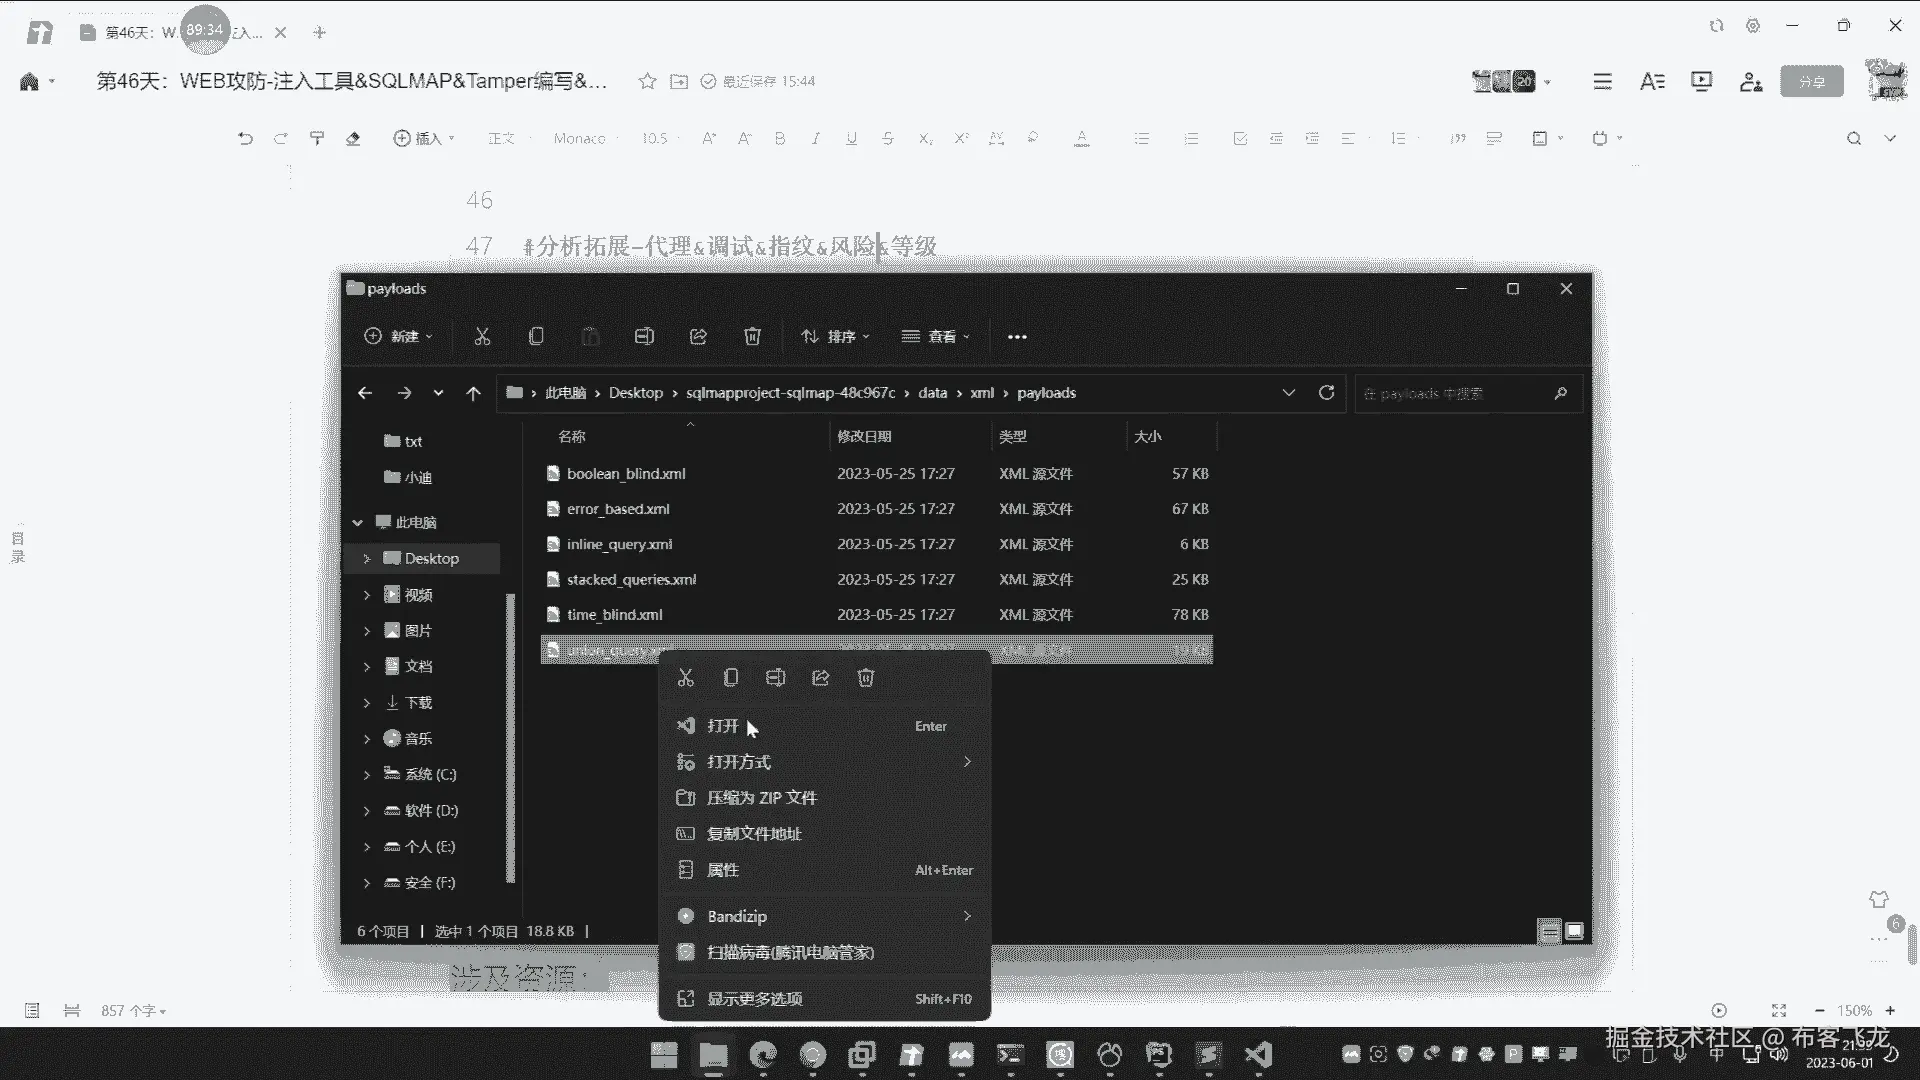Viewport: 1920px width, 1080px height.
Task: Click the rename icon in Explorer toolbar
Action: (644, 337)
